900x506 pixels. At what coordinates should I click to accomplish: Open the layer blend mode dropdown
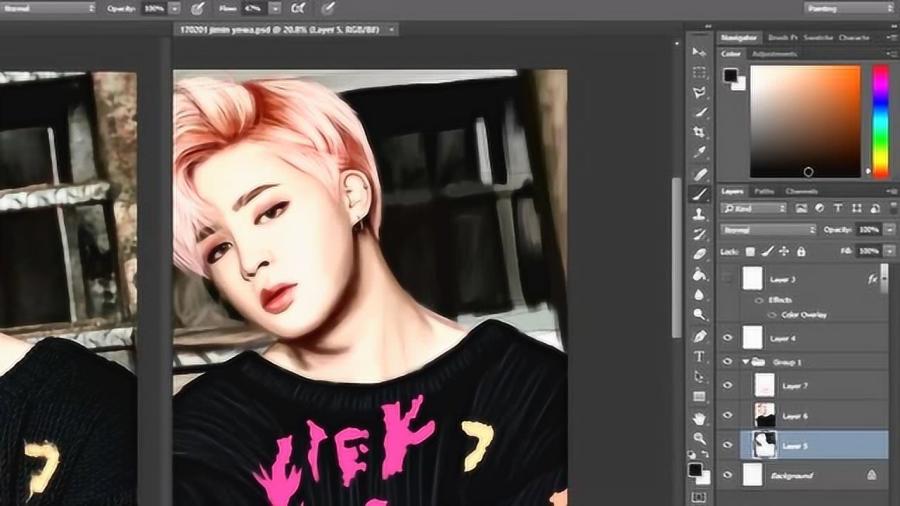click(768, 229)
